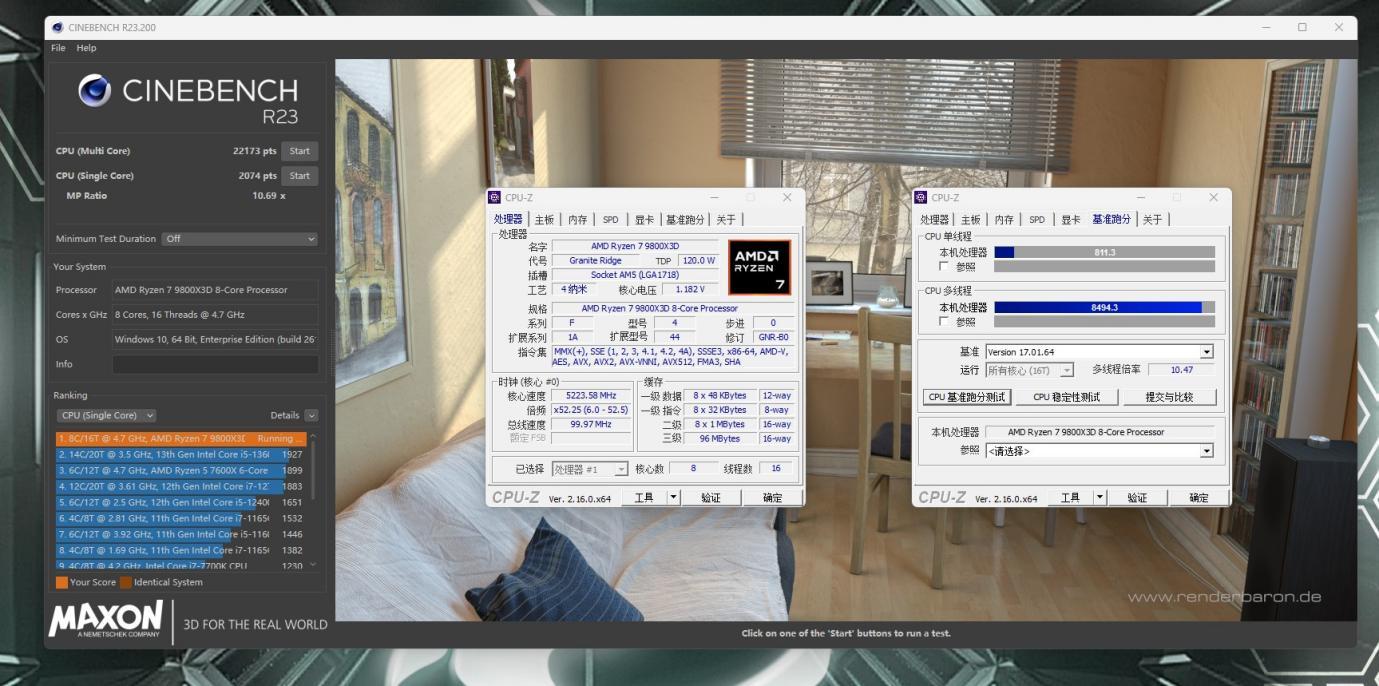Open the 工具 arrow menu in the left CPU-Z window
This screenshot has height=686, width=1379.
[673, 497]
